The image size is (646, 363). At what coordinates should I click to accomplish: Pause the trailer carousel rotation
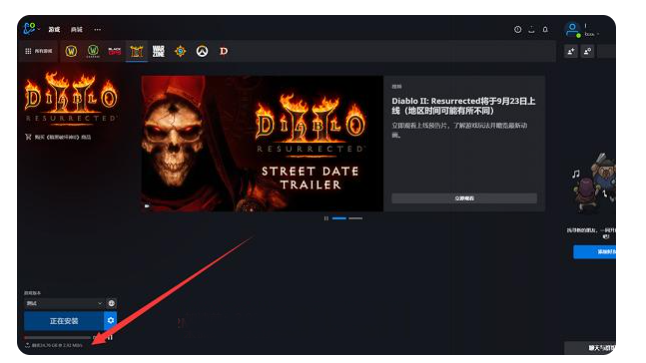326,218
